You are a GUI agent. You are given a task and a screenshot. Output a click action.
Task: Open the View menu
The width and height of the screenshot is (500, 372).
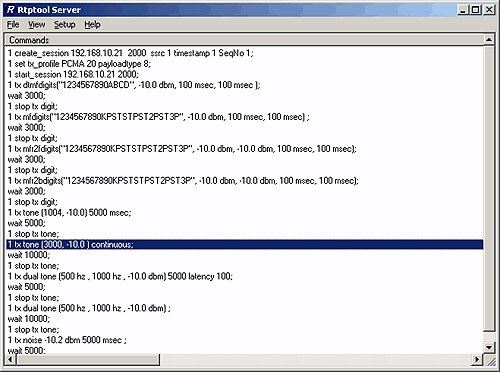pyautogui.click(x=36, y=25)
